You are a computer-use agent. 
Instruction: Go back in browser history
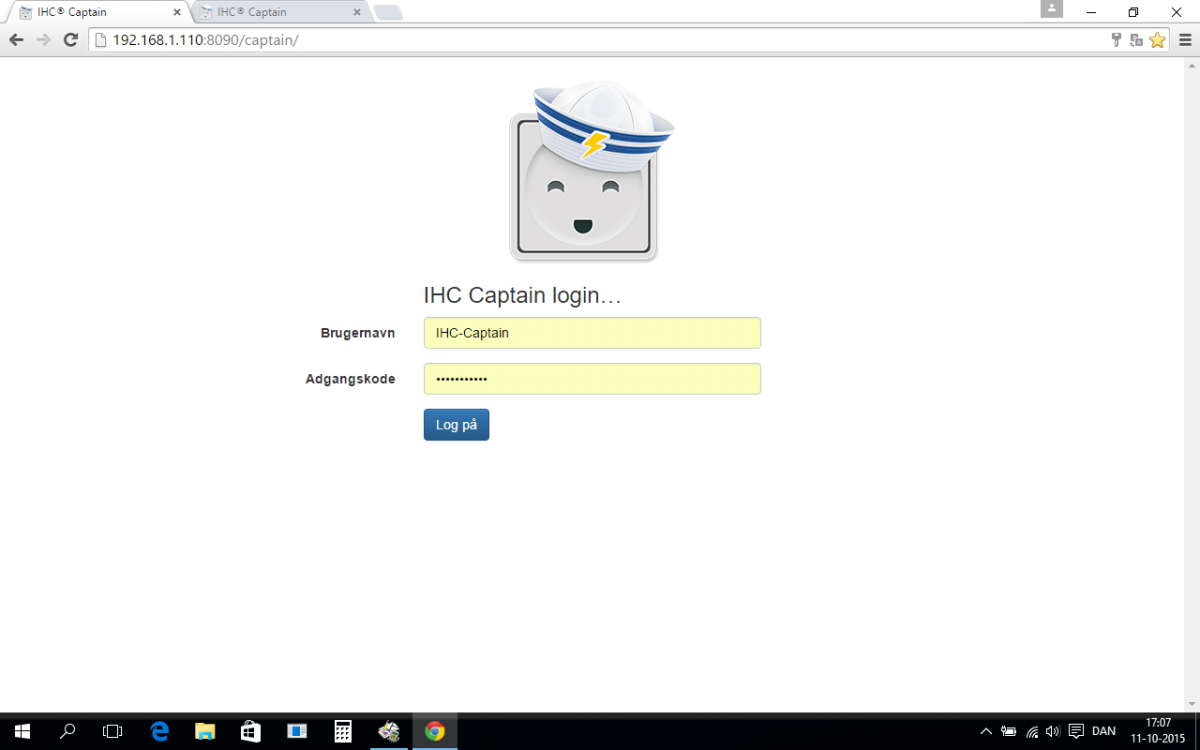click(x=16, y=40)
